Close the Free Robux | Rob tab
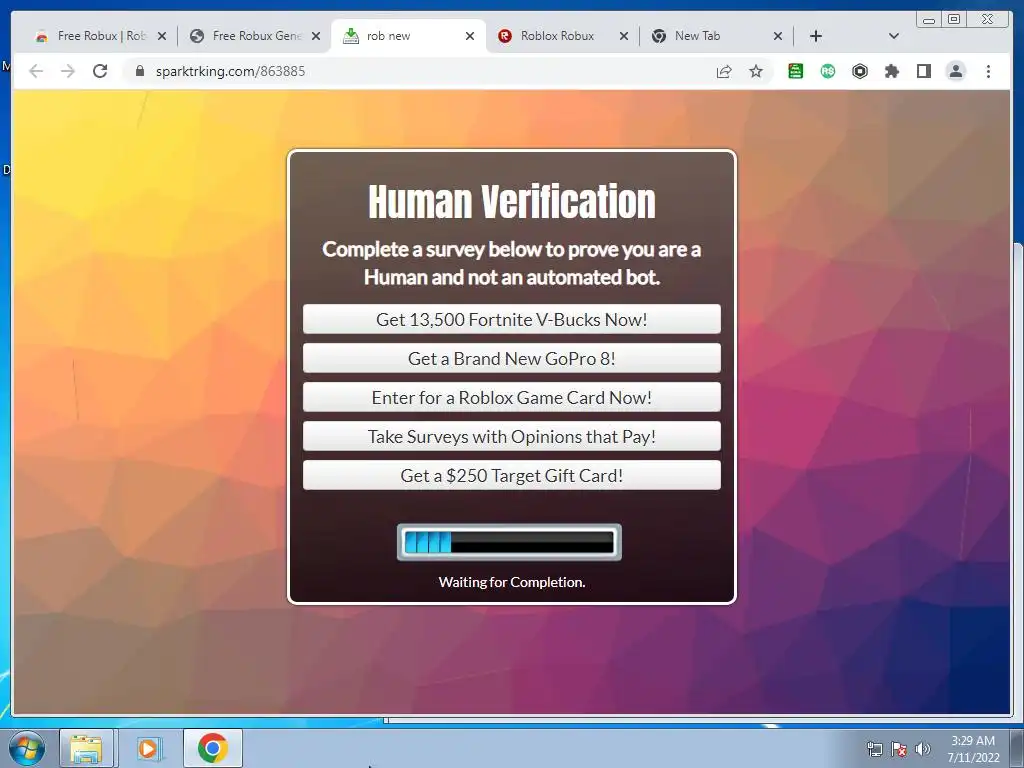 (x=162, y=36)
